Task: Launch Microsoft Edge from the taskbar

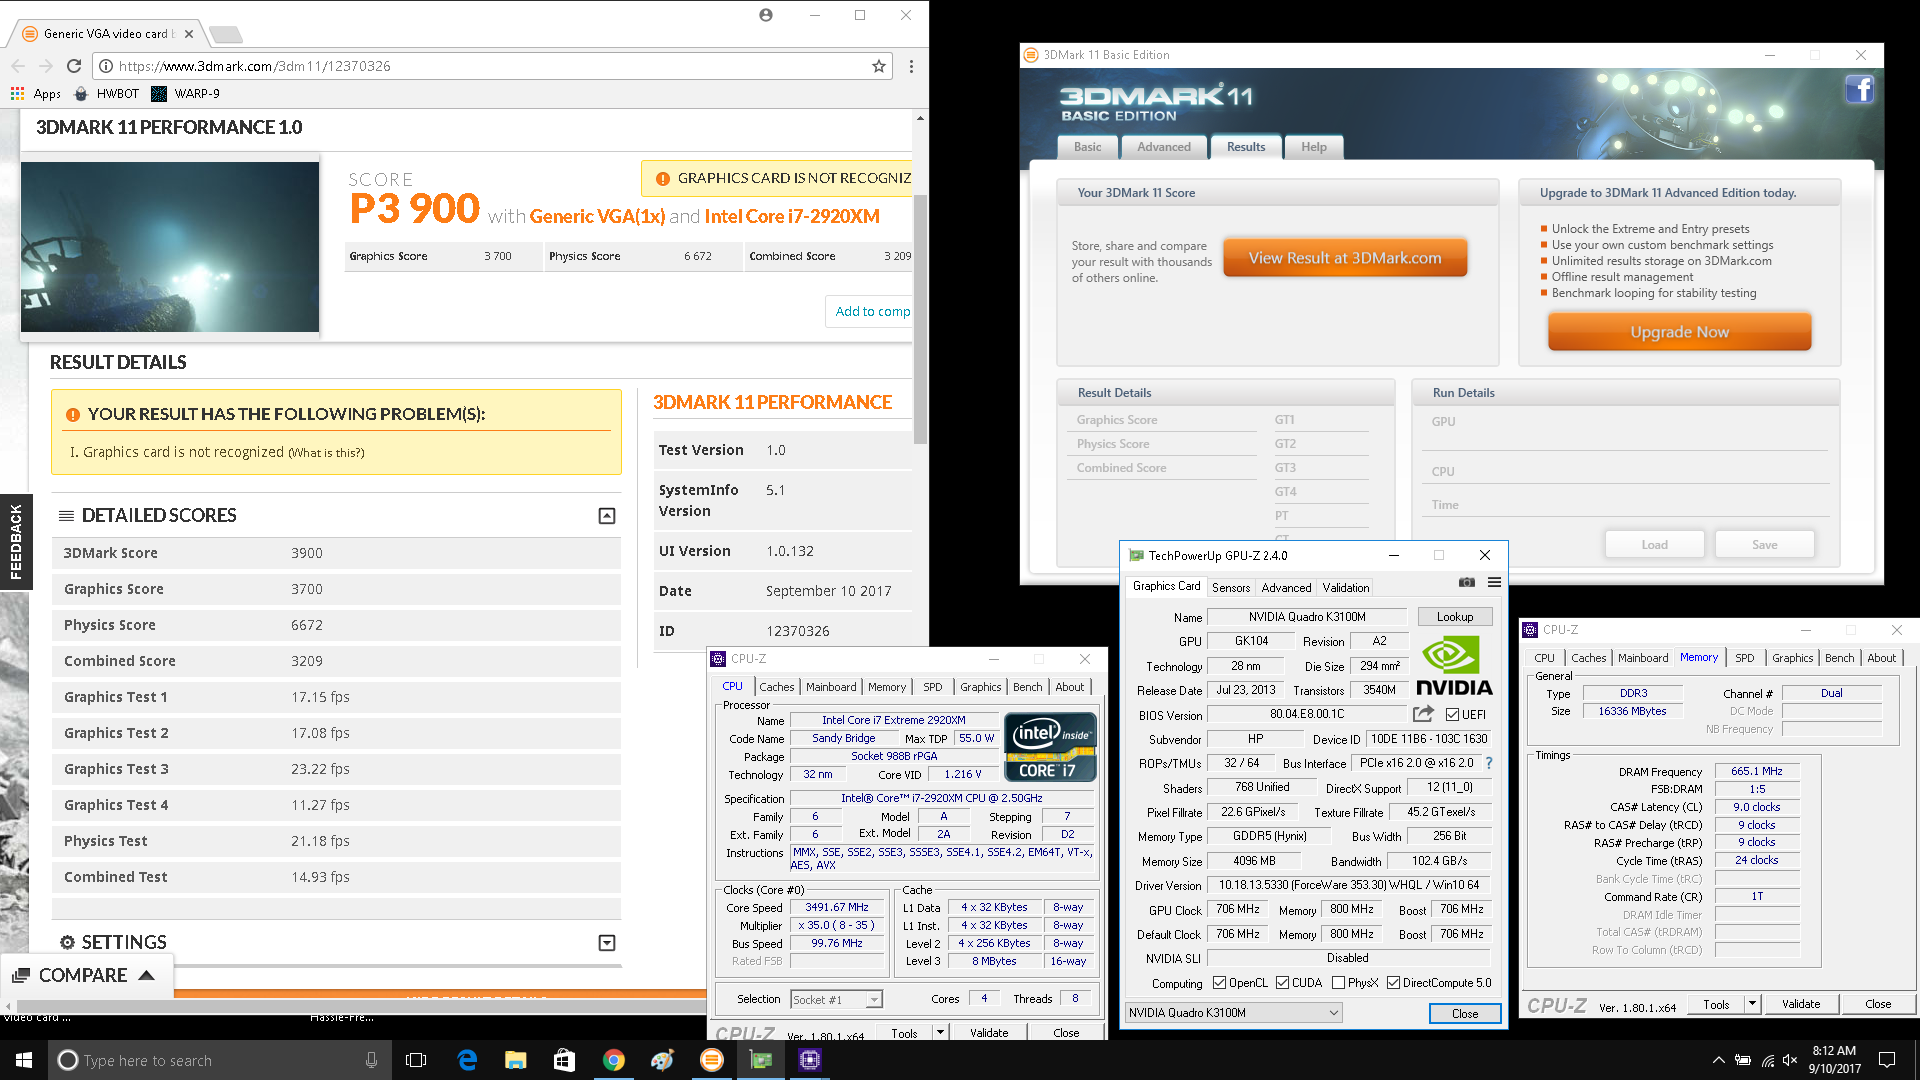Action: (467, 1060)
